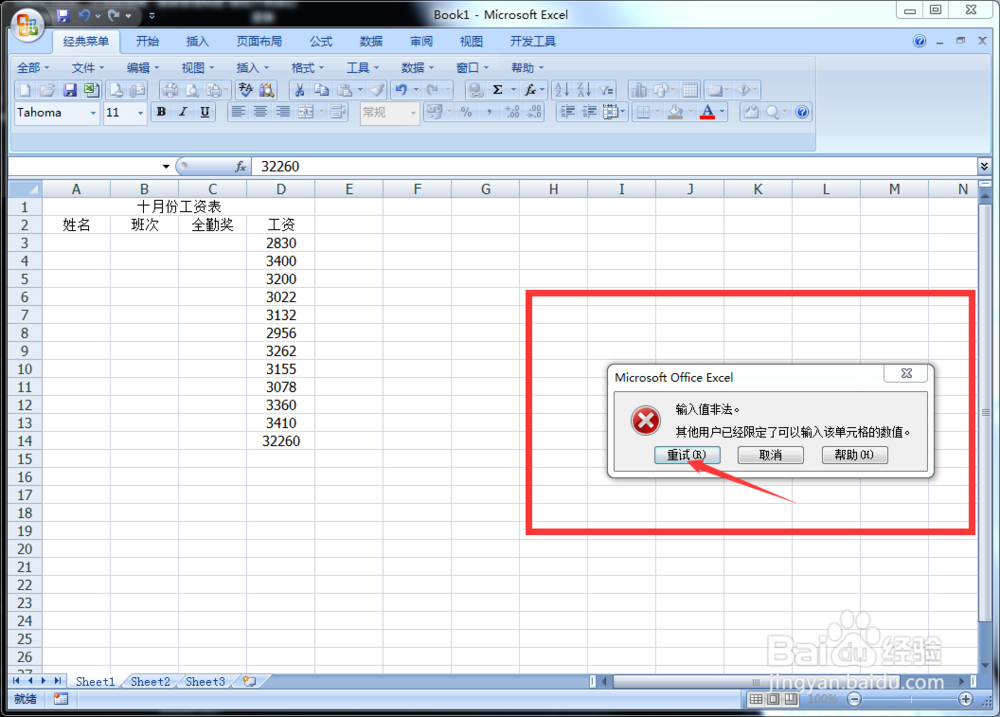1000x717 pixels.
Task: Switch to the 页面布局 ribbon tab
Action: pos(259,41)
